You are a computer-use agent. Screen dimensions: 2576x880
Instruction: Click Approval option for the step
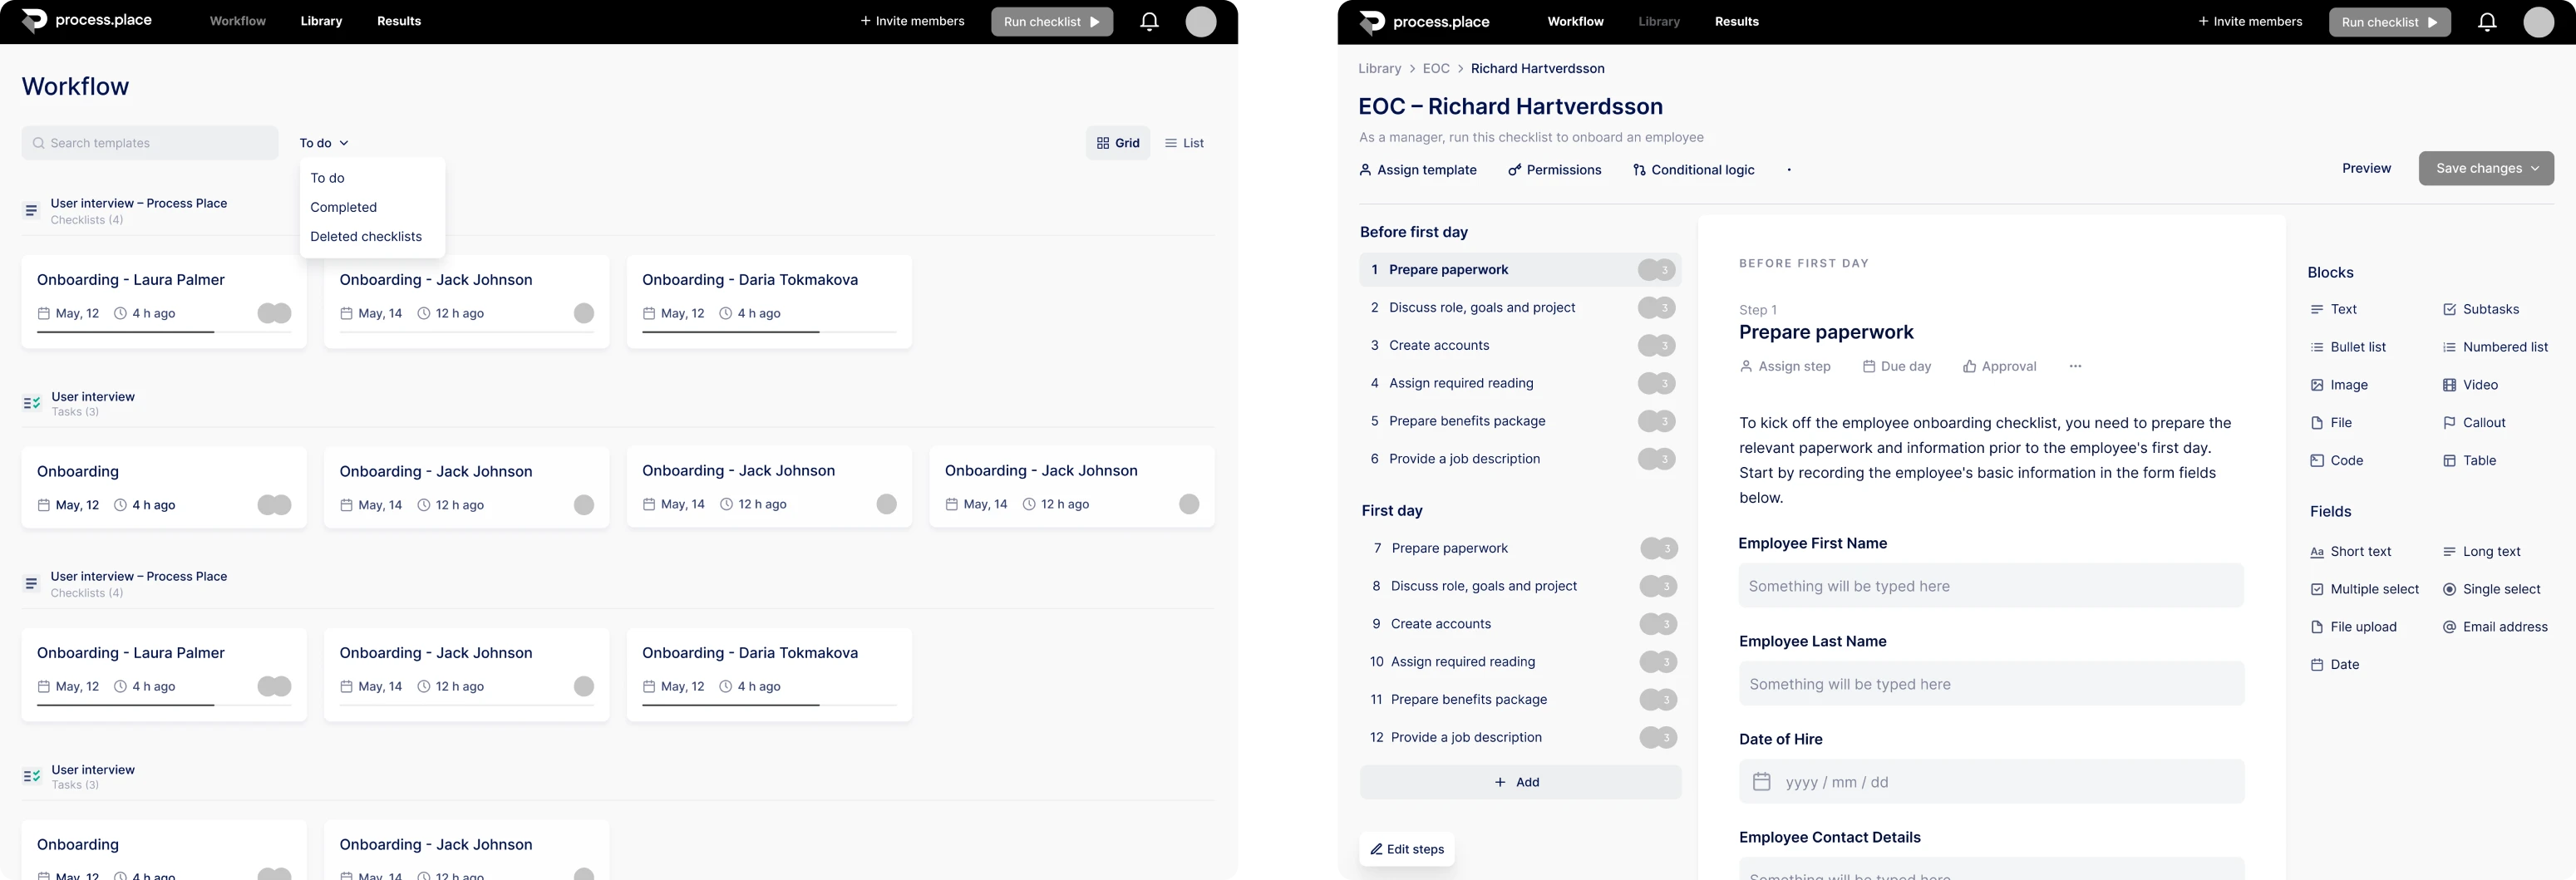[x=1999, y=366]
